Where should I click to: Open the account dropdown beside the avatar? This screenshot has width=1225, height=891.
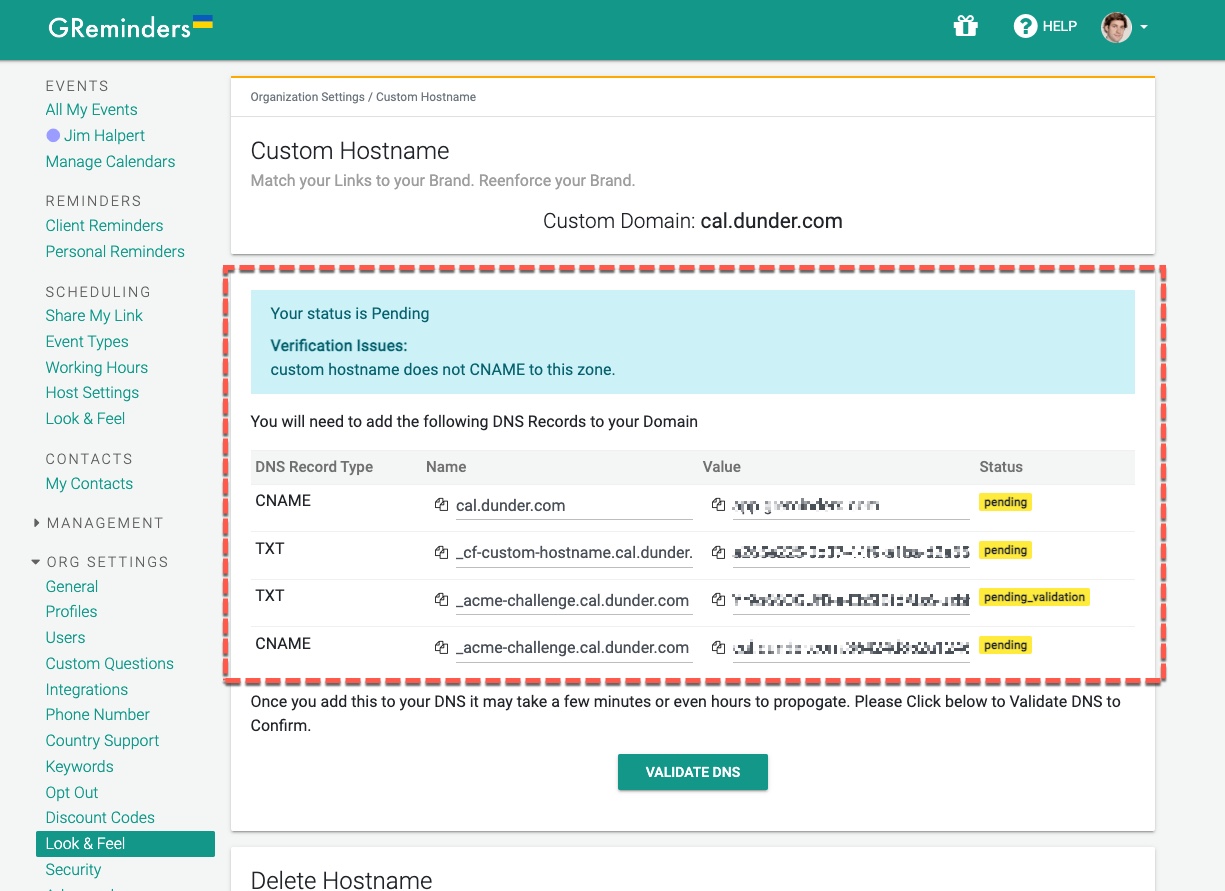coord(1142,30)
